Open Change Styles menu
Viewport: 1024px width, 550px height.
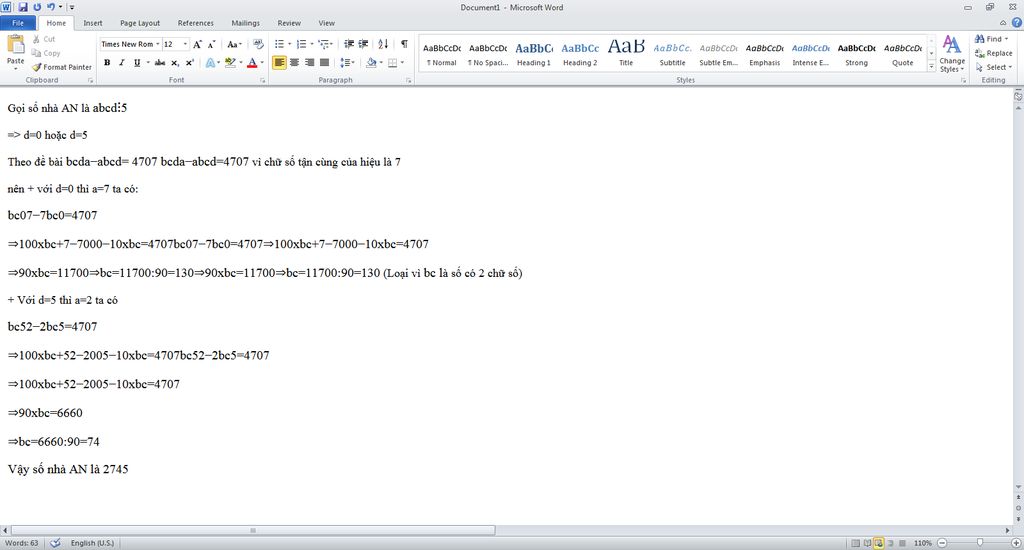pyautogui.click(x=952, y=55)
